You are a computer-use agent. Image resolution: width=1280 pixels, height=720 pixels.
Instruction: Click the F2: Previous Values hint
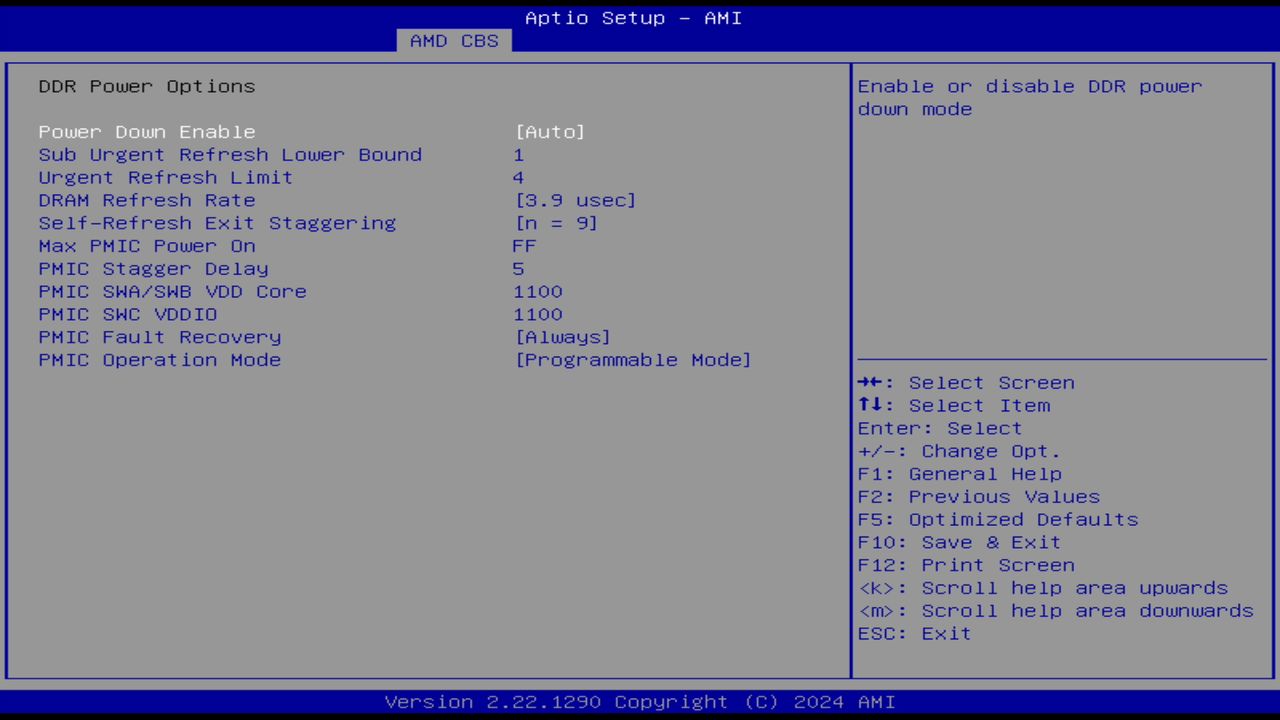[979, 497]
